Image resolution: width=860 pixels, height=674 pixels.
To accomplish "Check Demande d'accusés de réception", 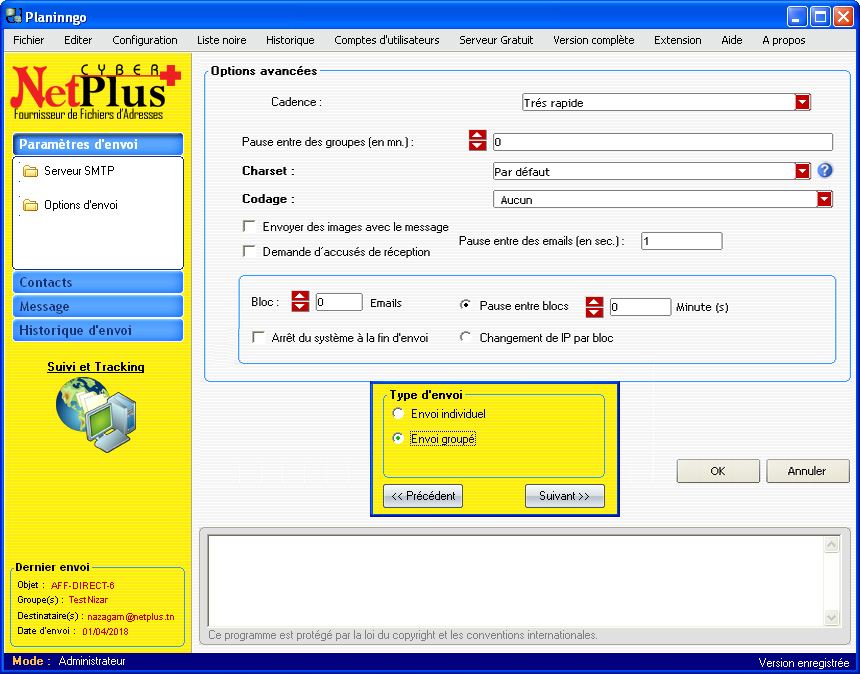I will tap(249, 251).
